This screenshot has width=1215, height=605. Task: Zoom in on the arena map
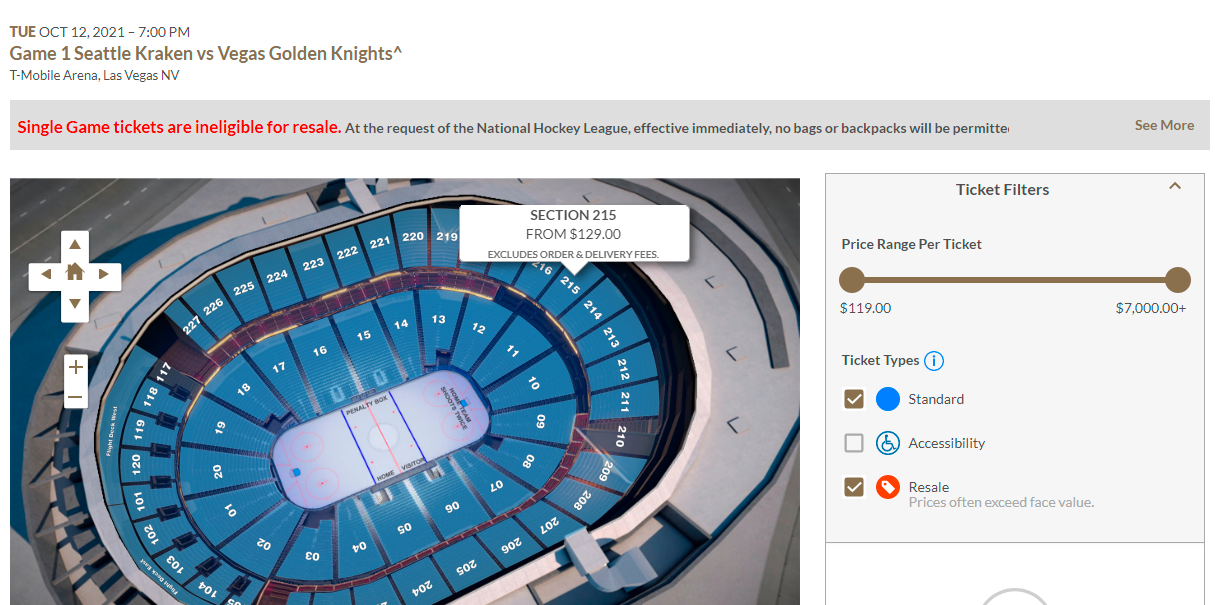click(x=75, y=367)
